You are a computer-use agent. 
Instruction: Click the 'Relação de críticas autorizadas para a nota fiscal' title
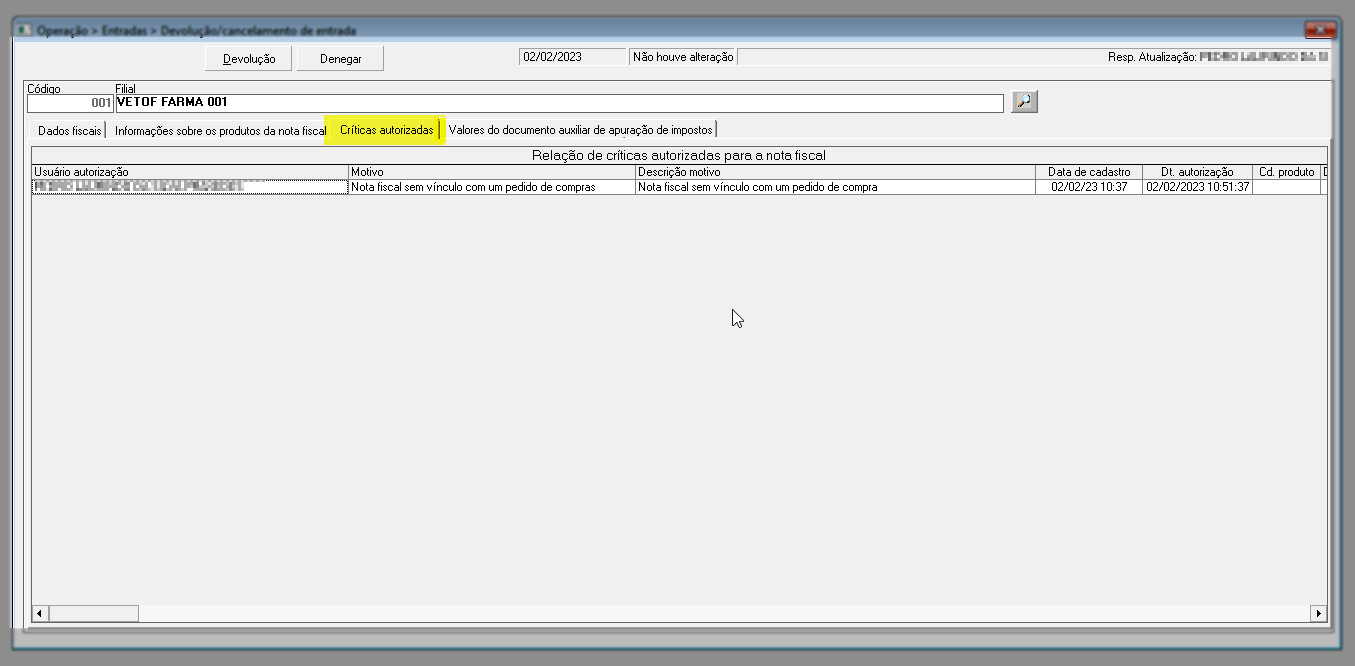[x=679, y=156]
